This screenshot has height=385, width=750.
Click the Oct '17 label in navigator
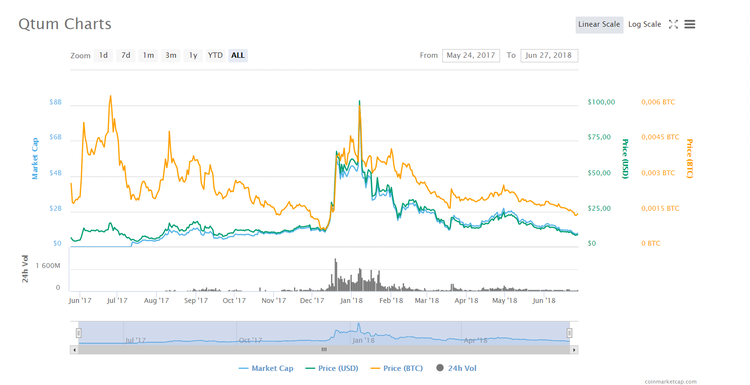(251, 341)
